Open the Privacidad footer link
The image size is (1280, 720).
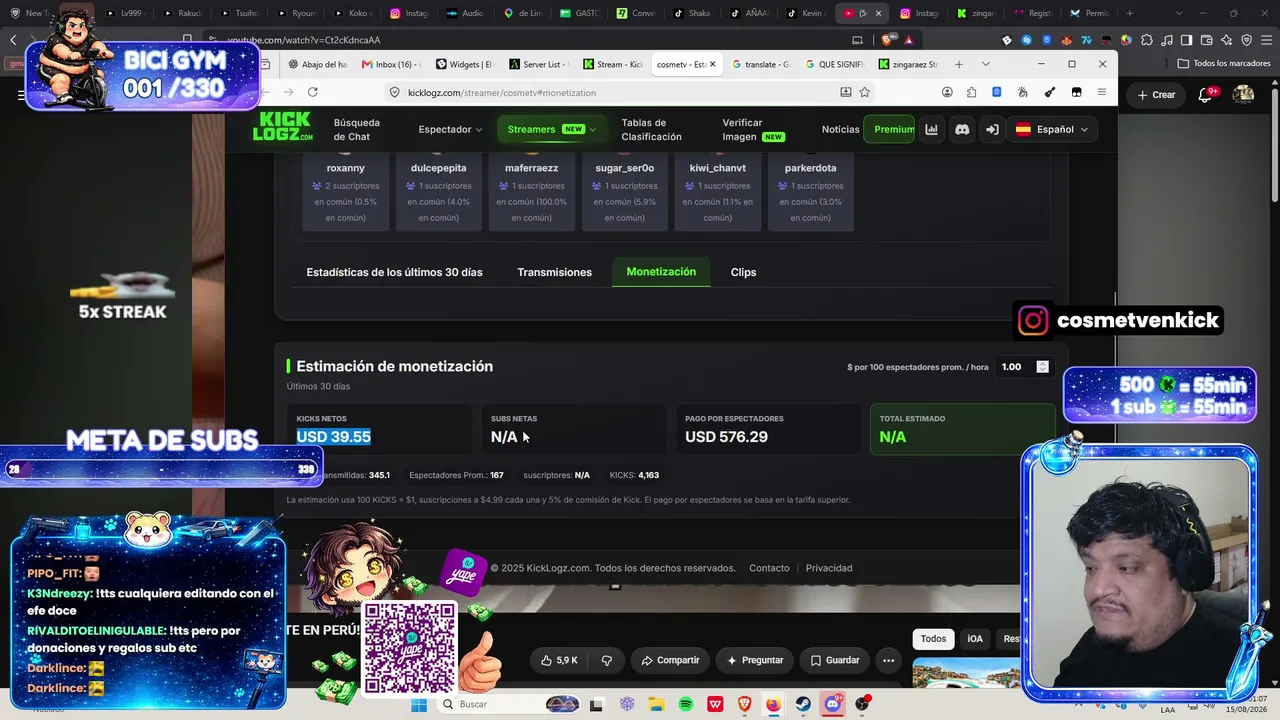click(829, 568)
